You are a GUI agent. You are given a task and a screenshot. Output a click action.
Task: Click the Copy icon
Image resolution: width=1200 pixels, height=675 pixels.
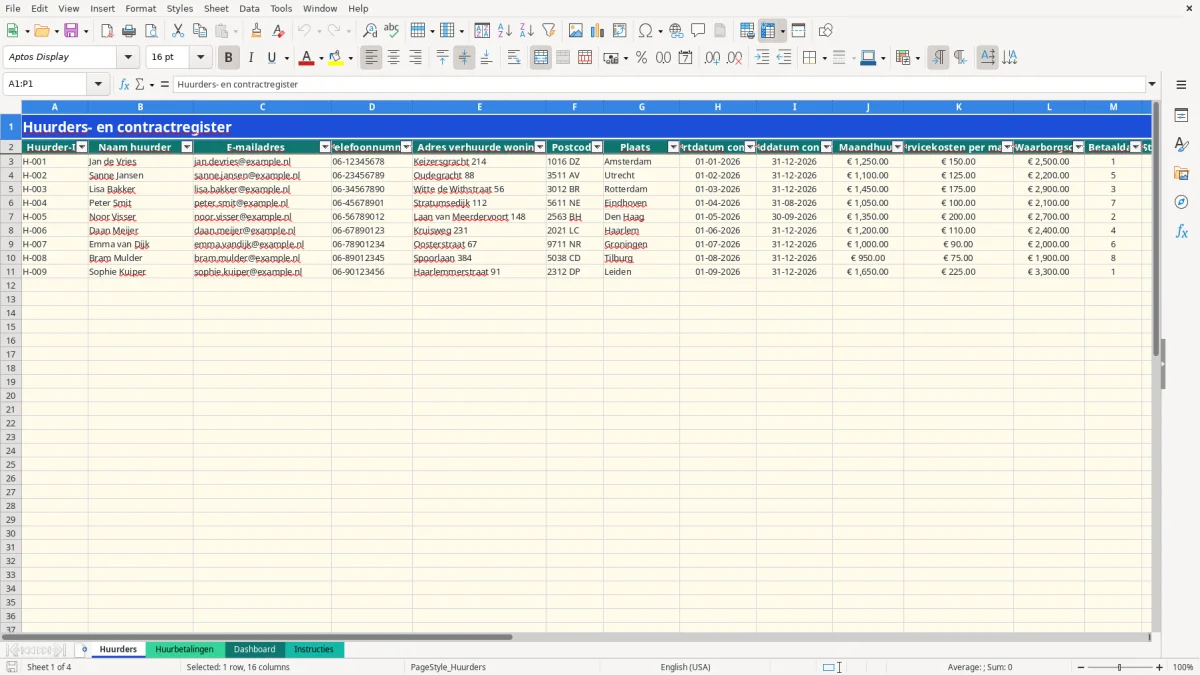[x=200, y=31]
